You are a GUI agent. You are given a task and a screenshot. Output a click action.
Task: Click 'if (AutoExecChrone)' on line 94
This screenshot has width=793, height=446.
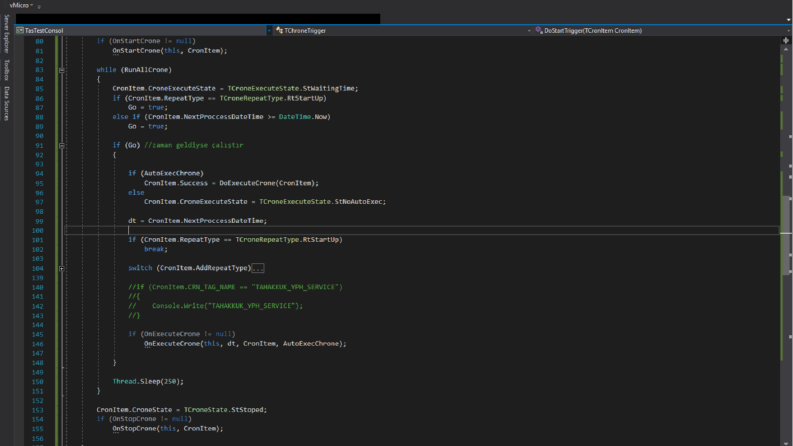click(x=165, y=173)
